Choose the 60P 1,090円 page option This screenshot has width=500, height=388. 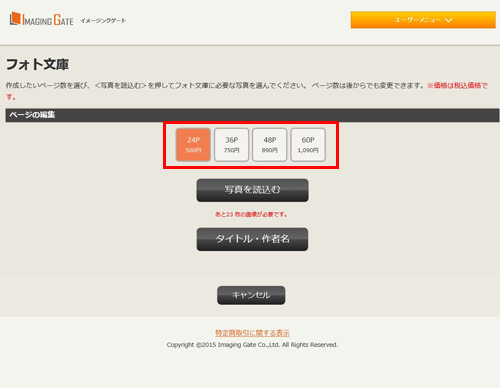coord(308,145)
